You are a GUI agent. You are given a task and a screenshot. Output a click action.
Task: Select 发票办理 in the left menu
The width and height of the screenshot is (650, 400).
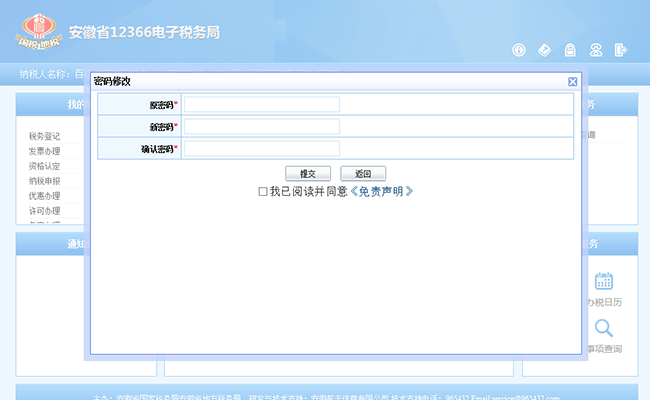(x=45, y=151)
